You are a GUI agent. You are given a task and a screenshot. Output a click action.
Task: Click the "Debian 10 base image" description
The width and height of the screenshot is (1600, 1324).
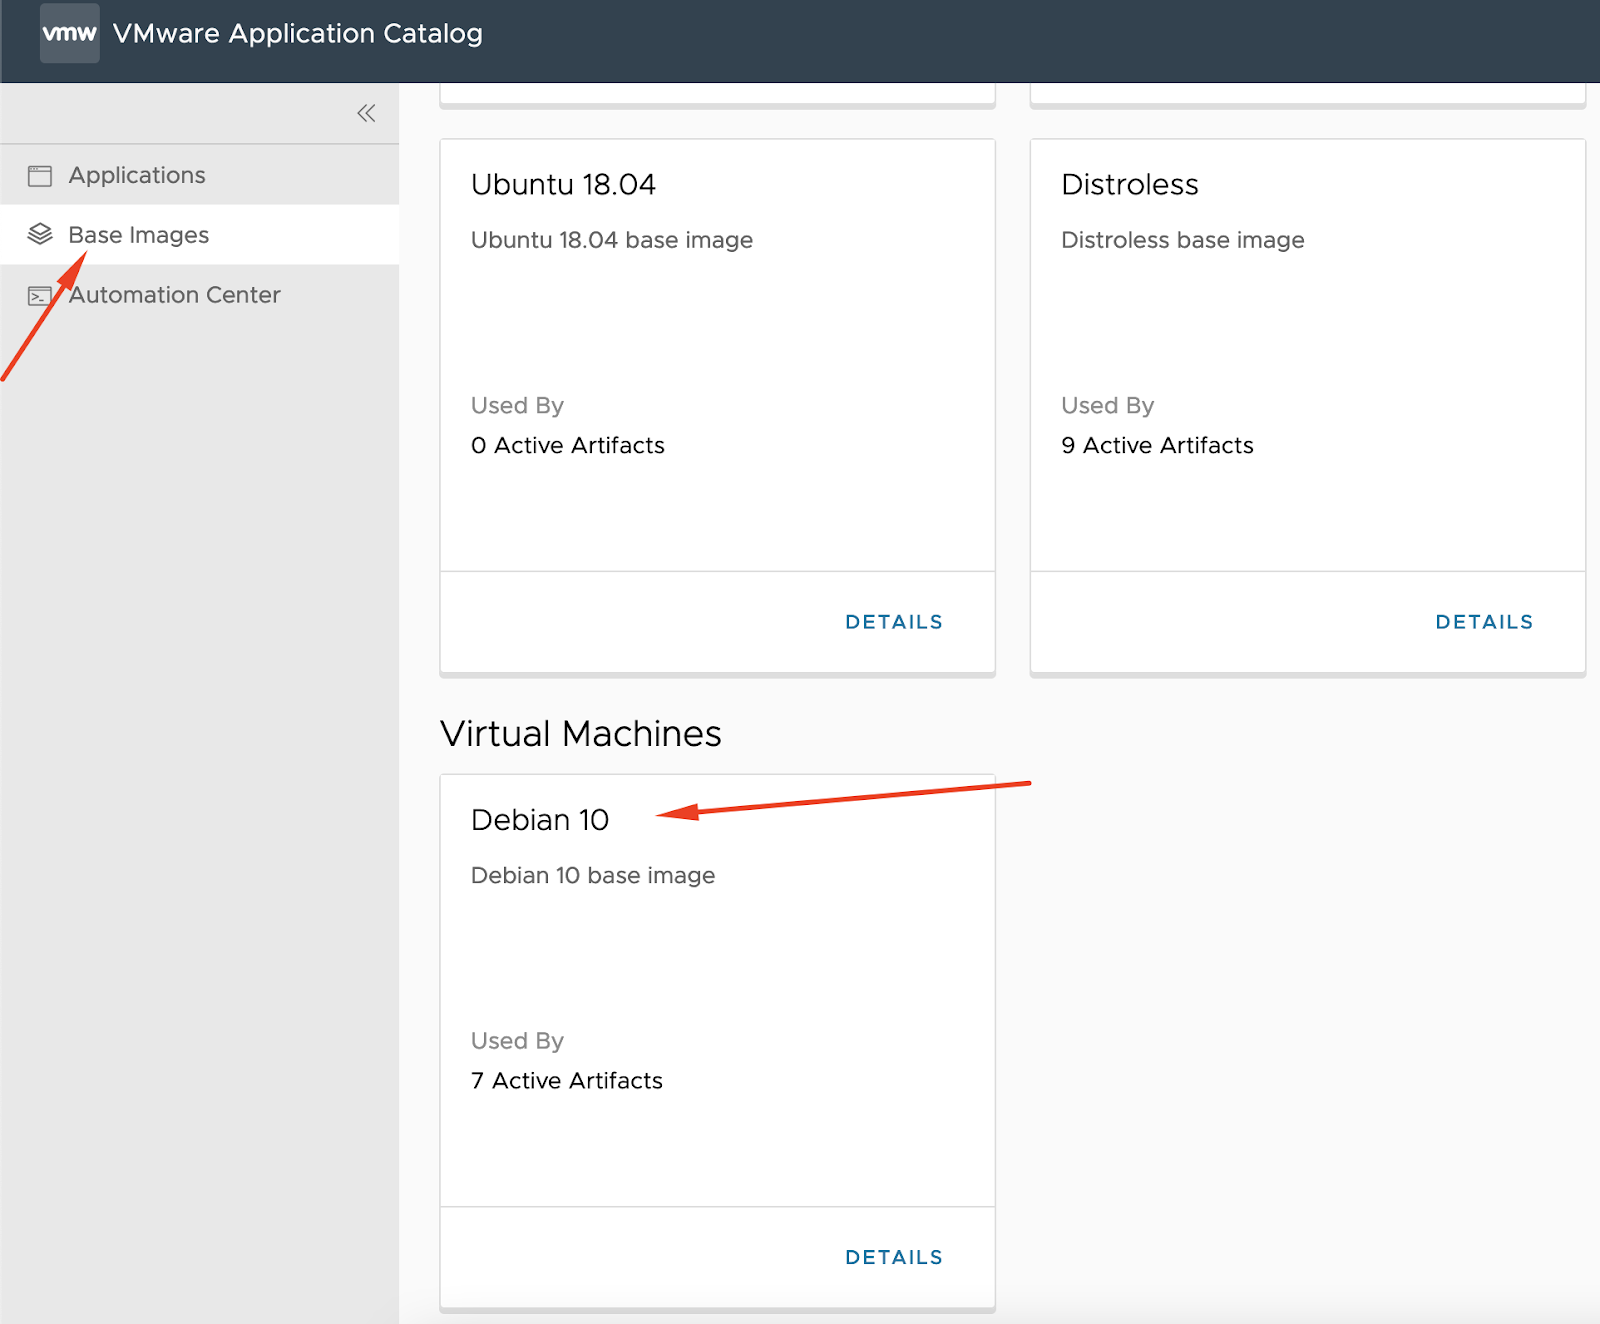(593, 875)
